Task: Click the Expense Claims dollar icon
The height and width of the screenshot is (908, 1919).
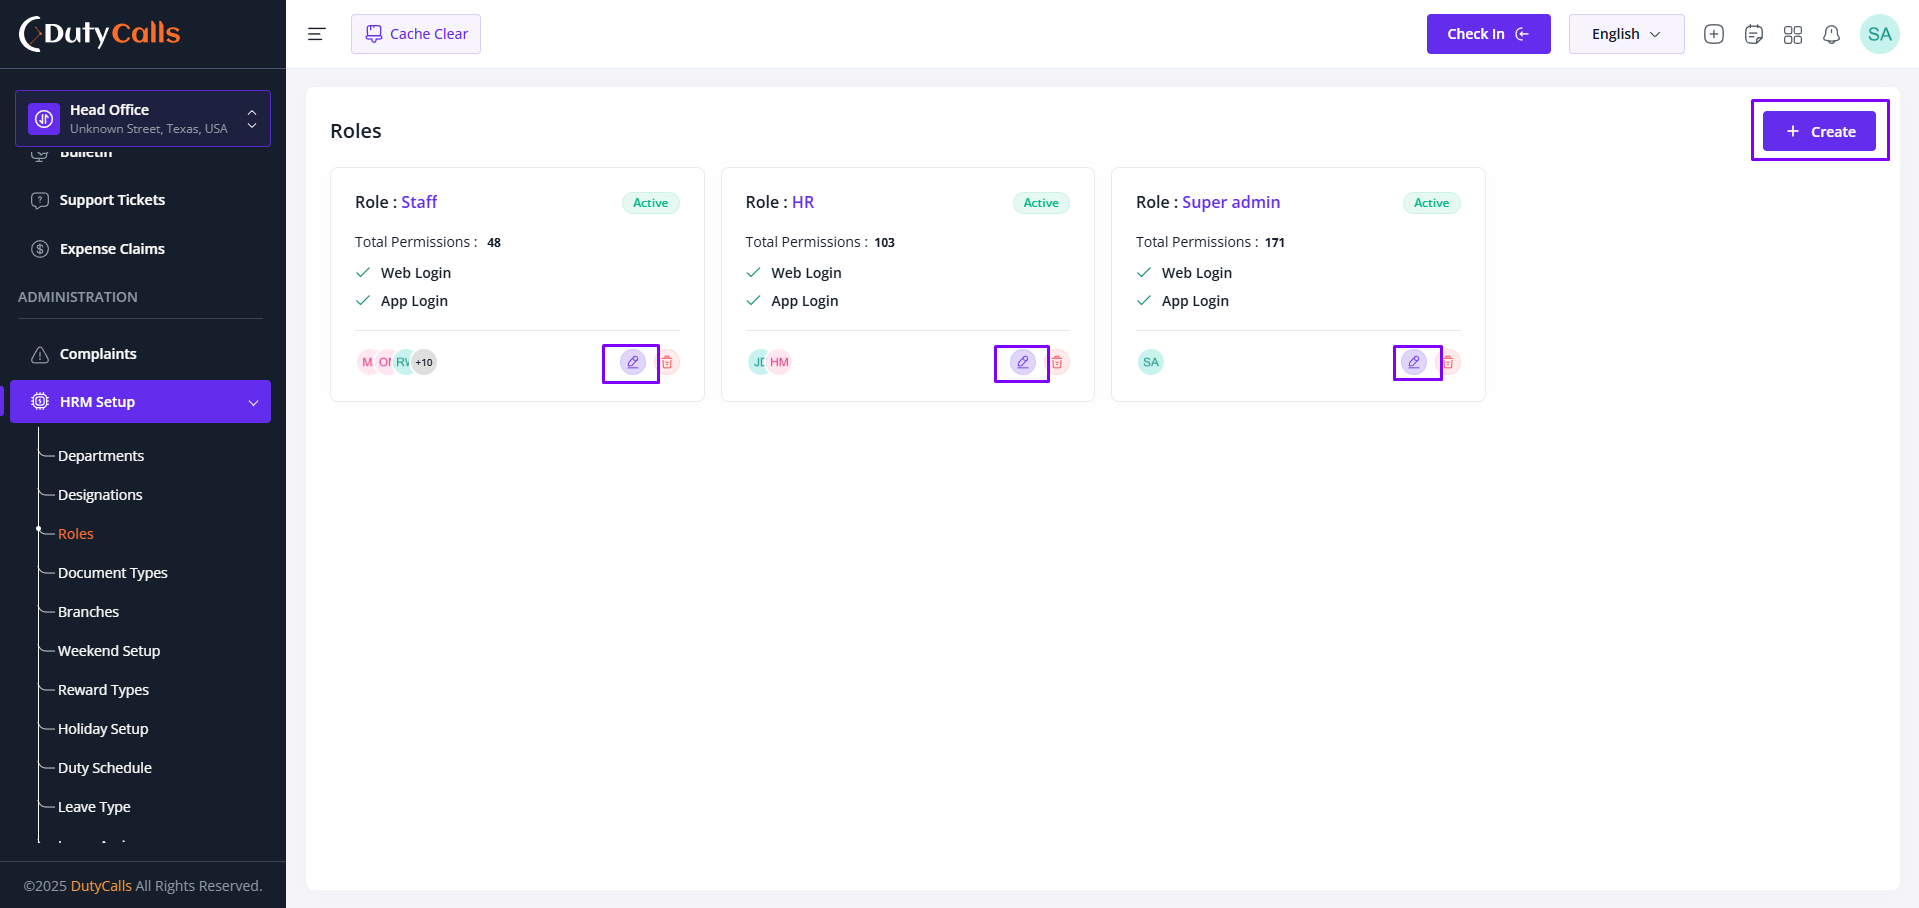Action: [x=40, y=249]
